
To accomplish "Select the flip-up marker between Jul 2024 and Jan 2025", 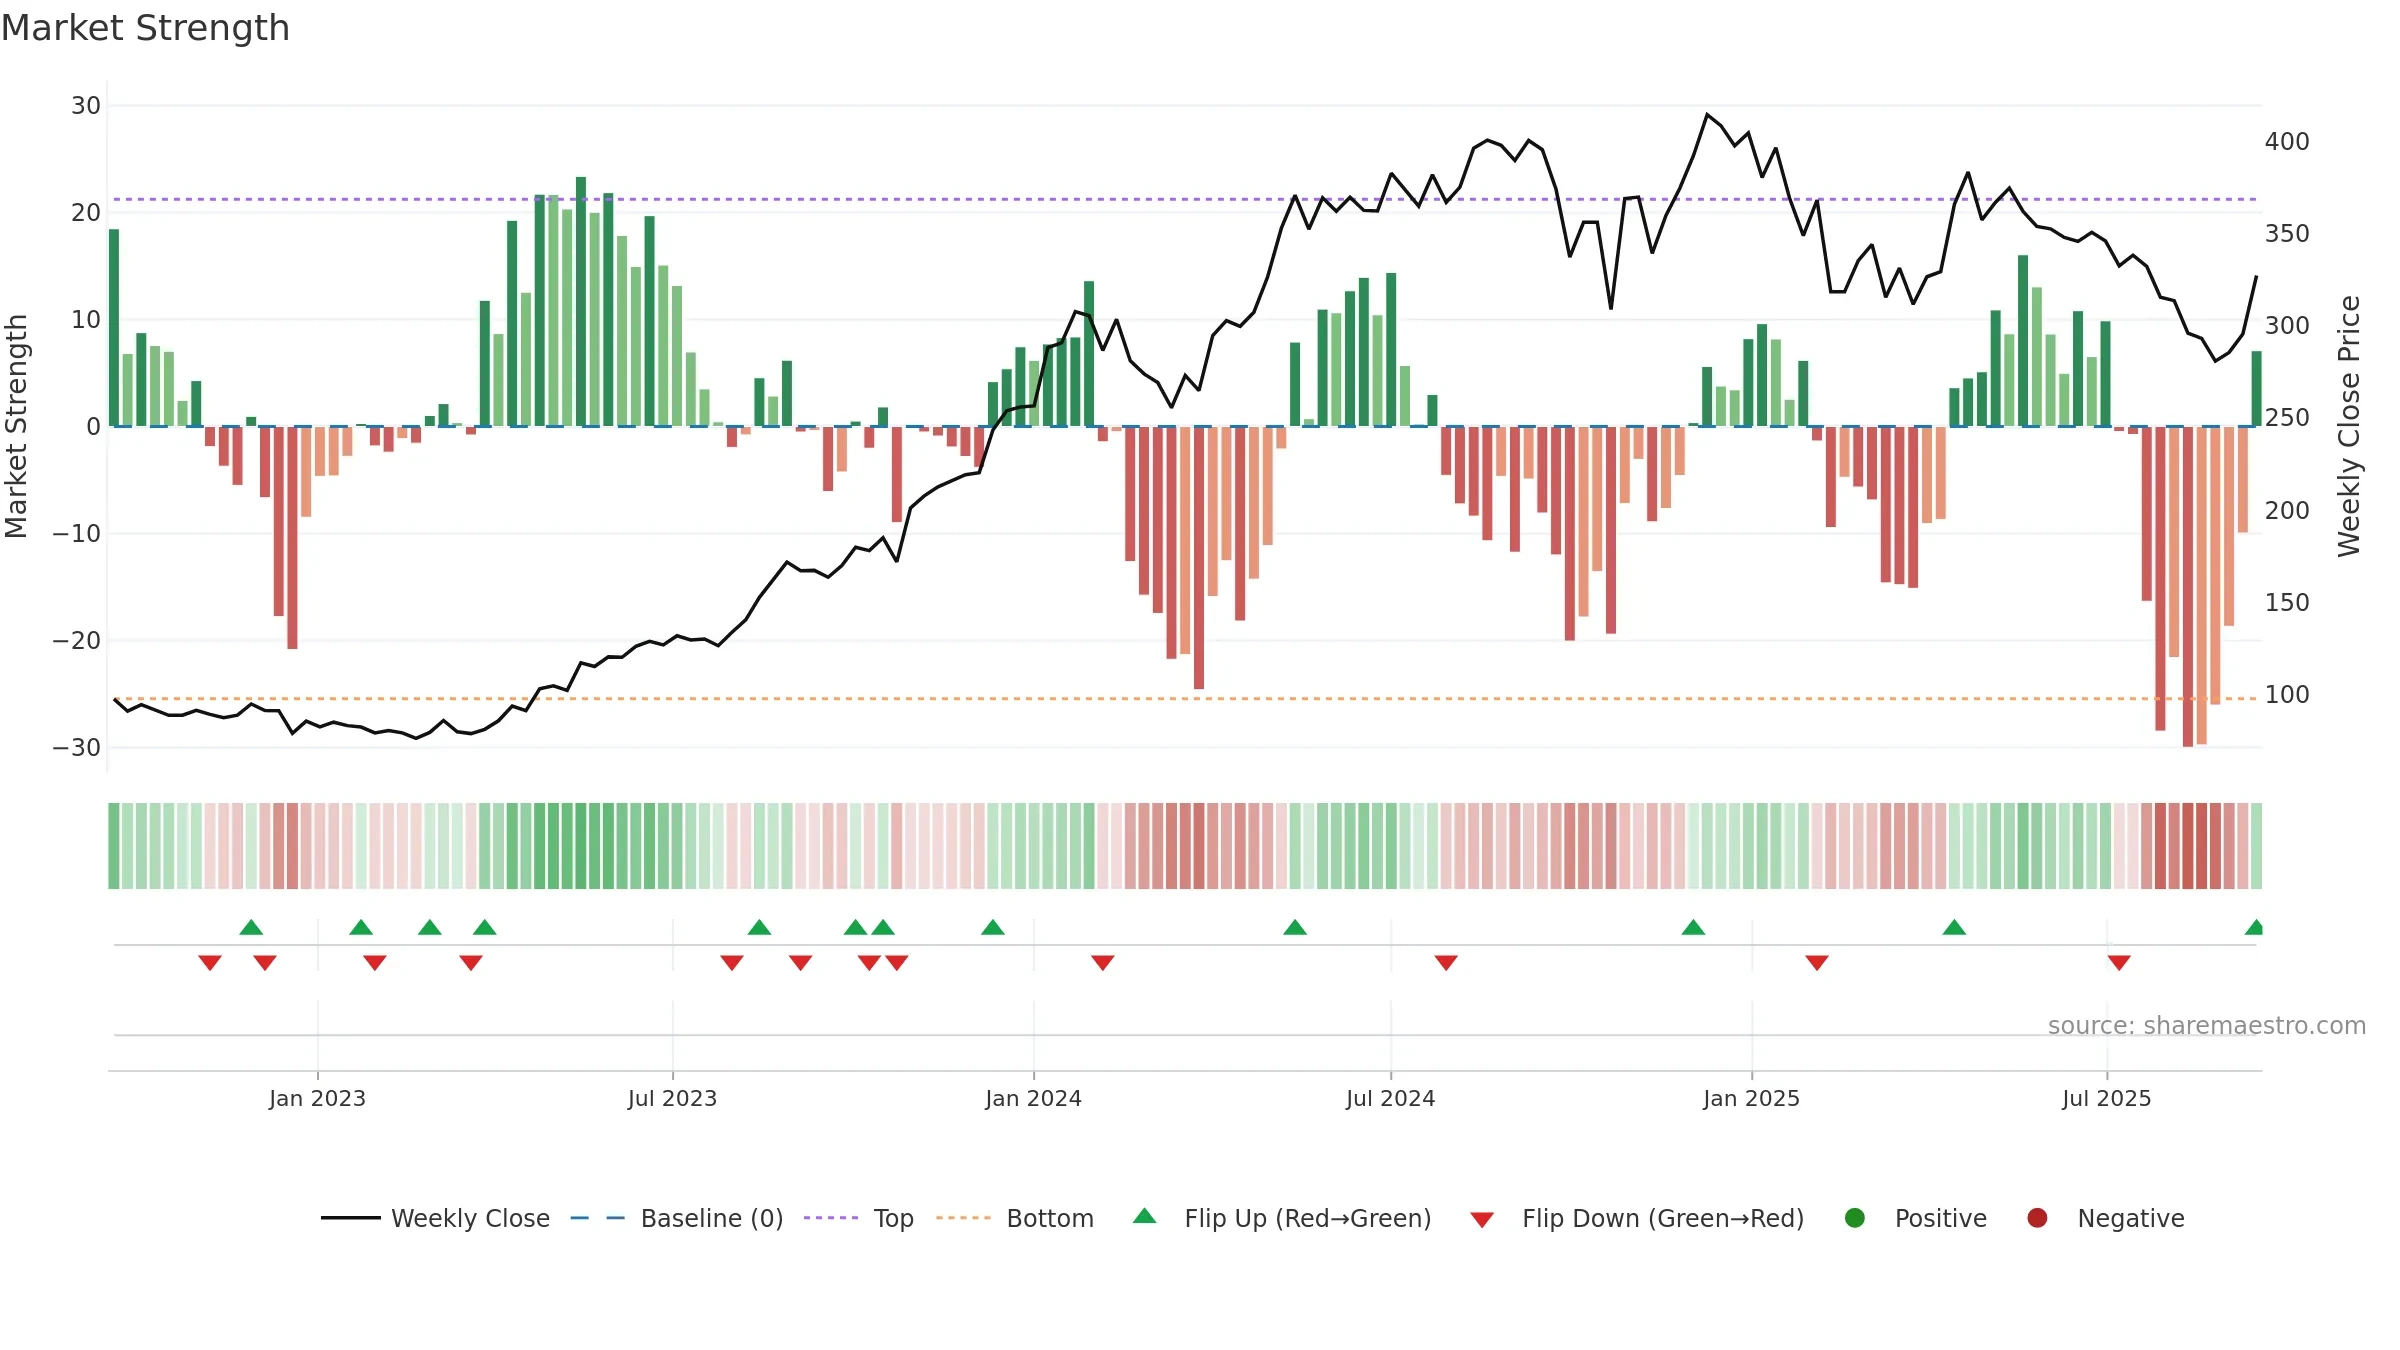I will click(x=1693, y=927).
